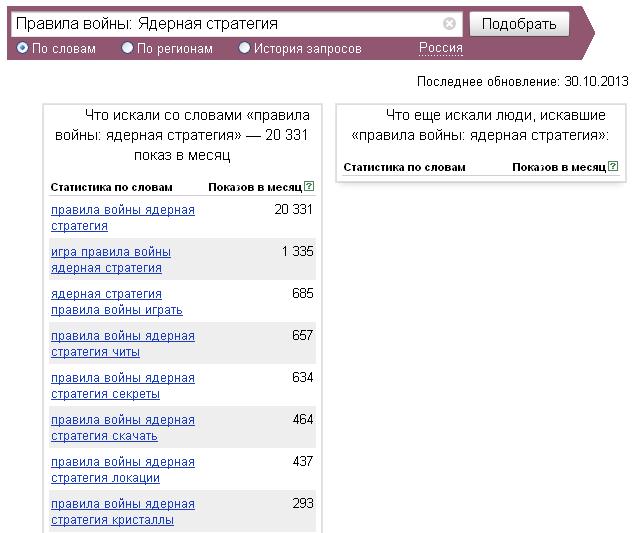Click right panel header 'Статистика по словам'
Viewport: 636px width, 533px height.
click(x=404, y=167)
